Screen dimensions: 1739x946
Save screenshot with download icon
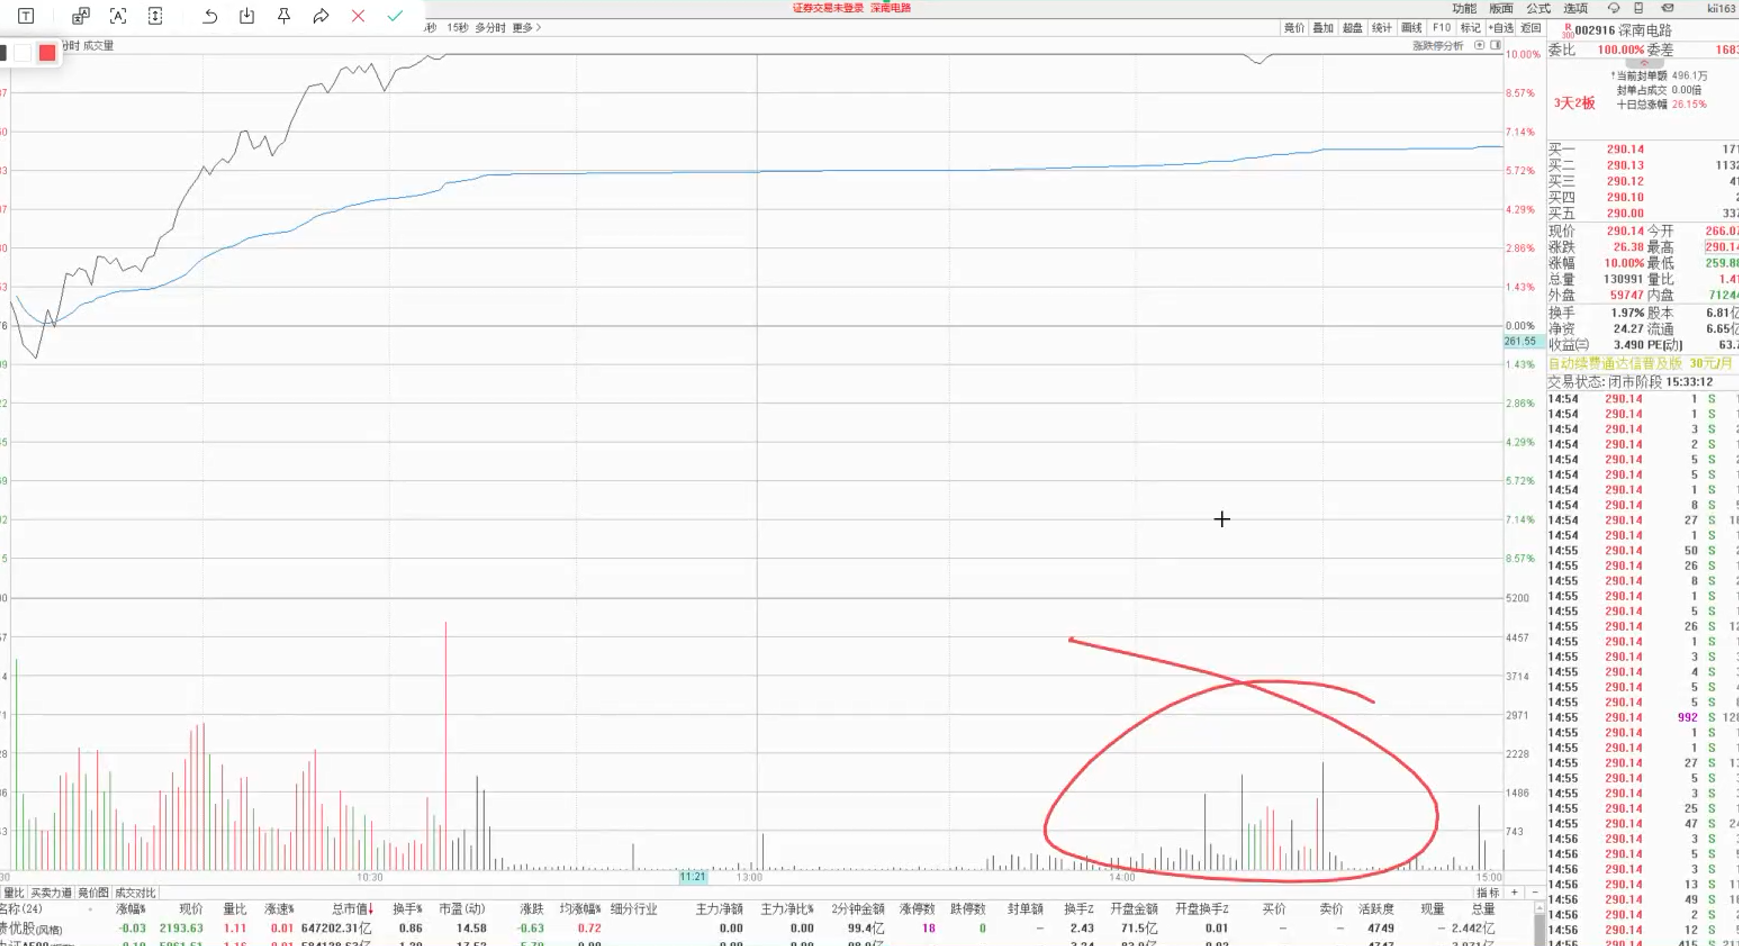click(x=247, y=16)
